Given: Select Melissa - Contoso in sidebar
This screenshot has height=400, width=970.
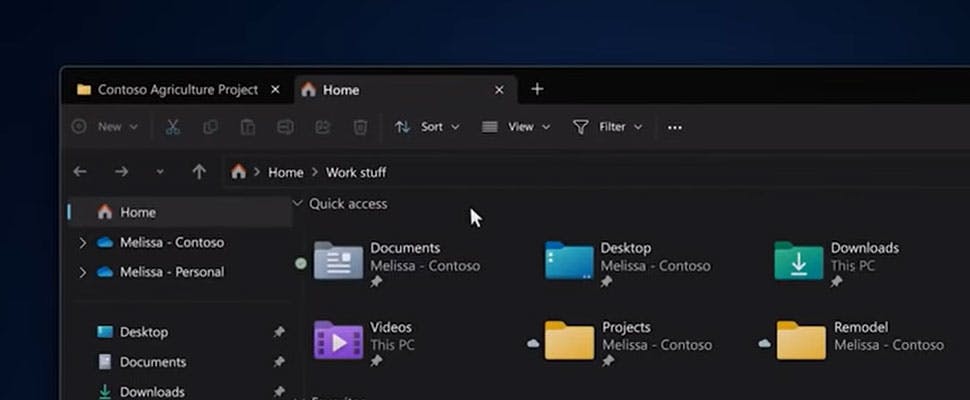Looking at the screenshot, I should [172, 242].
